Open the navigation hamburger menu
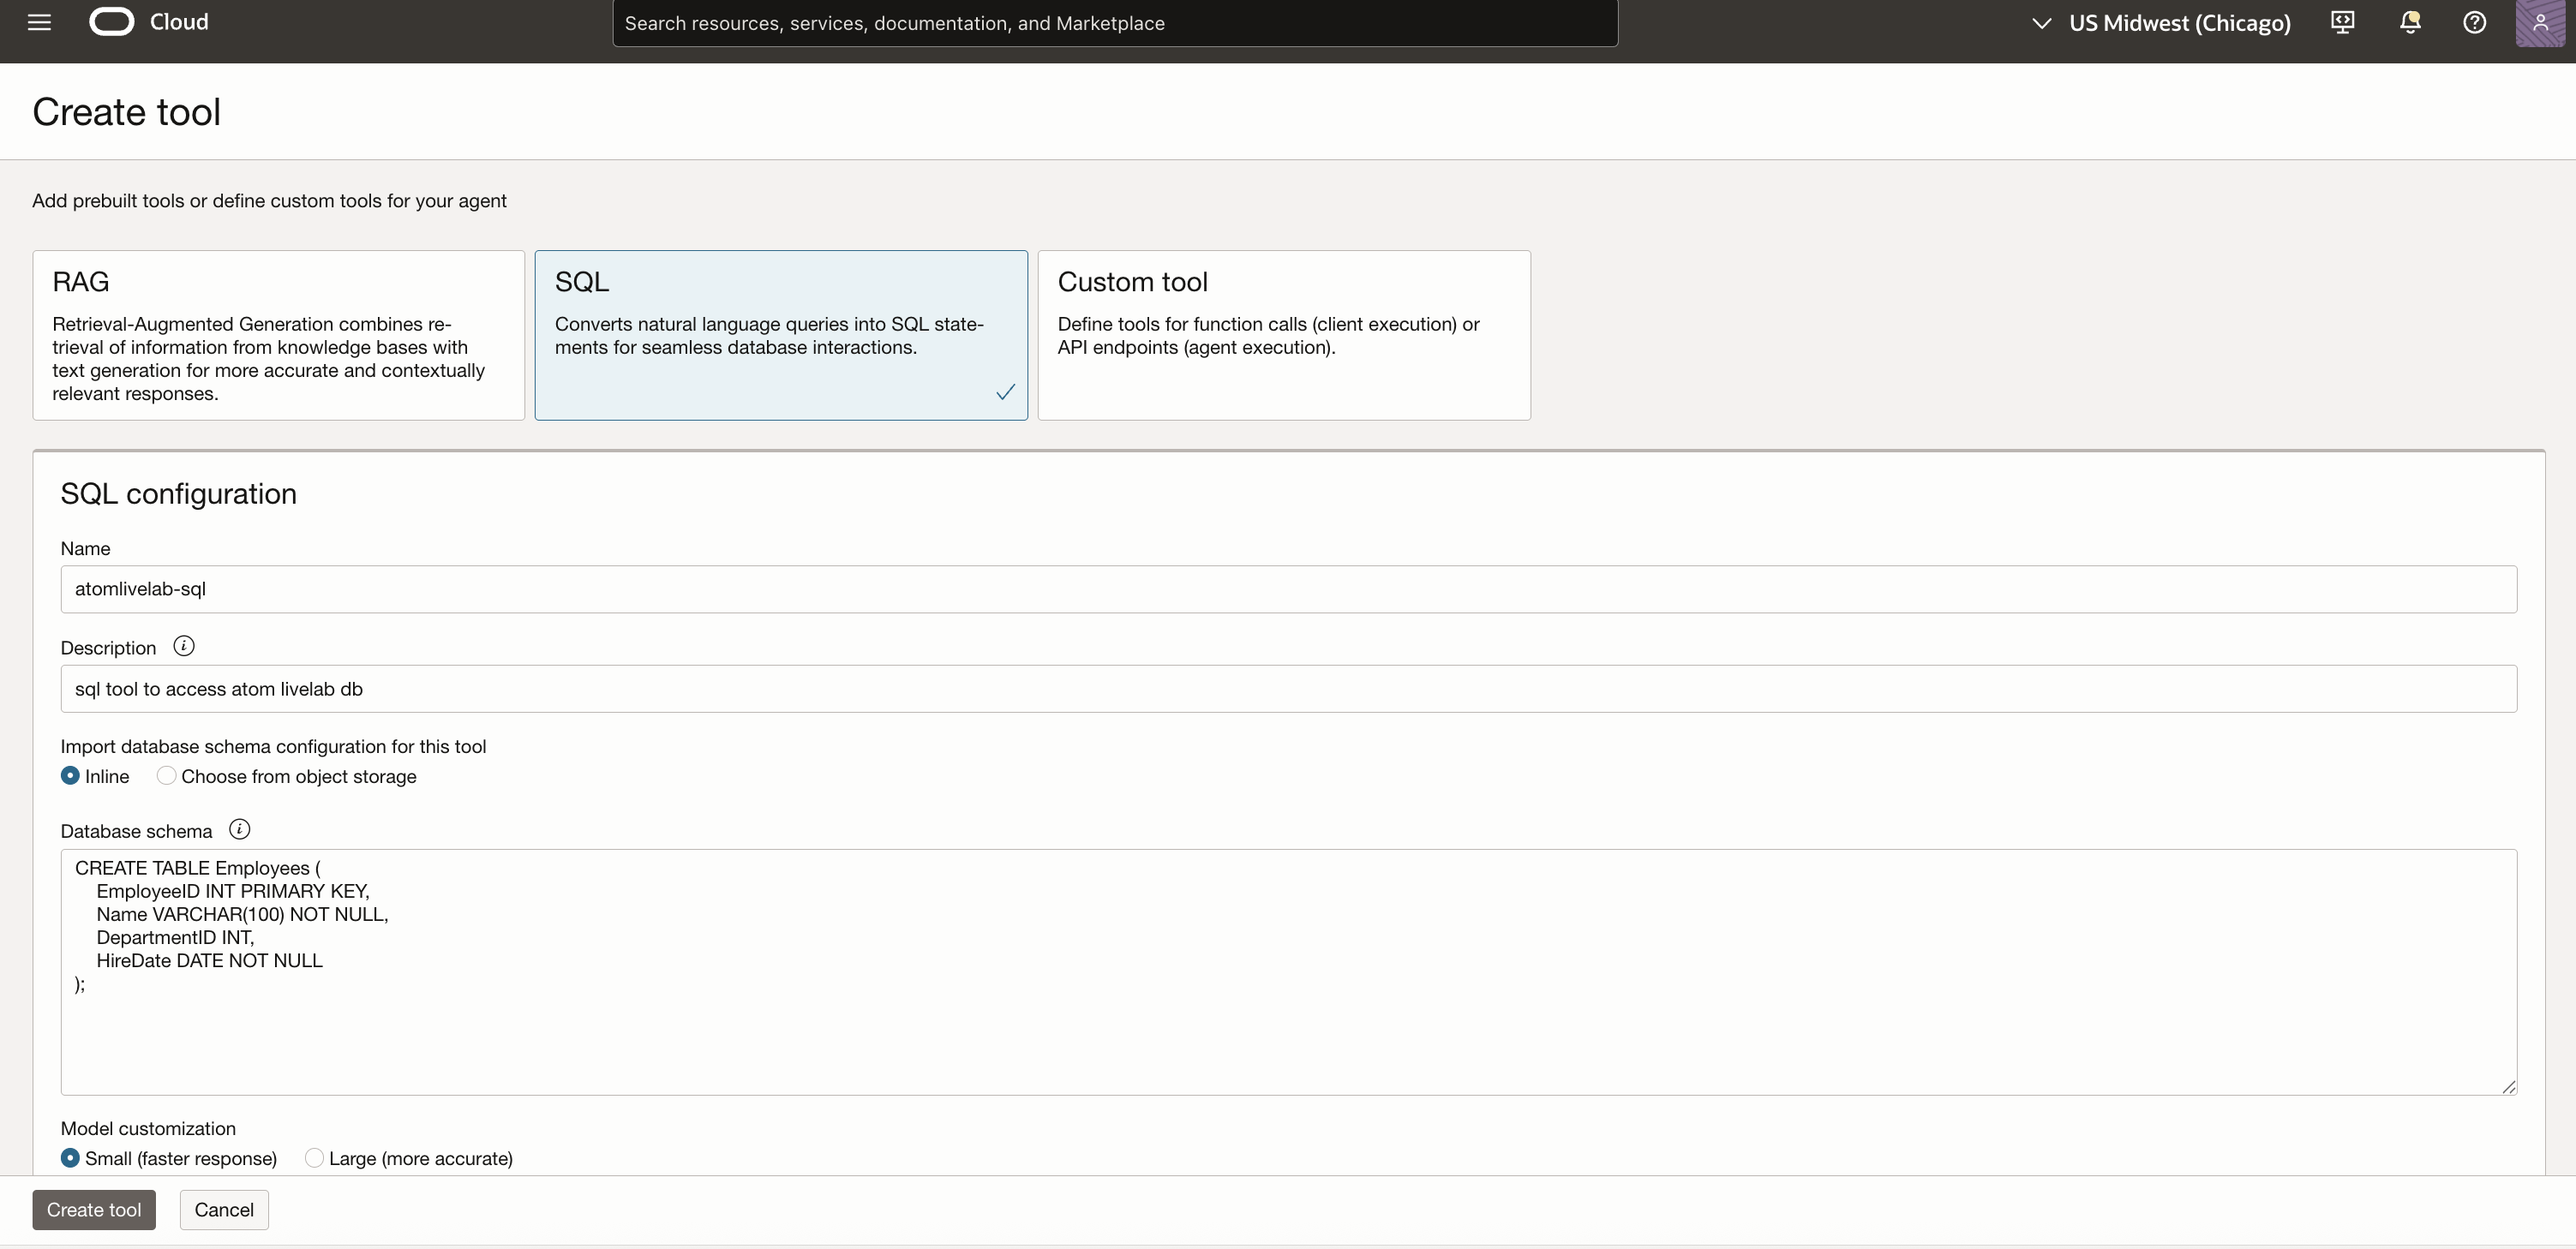 tap(39, 22)
